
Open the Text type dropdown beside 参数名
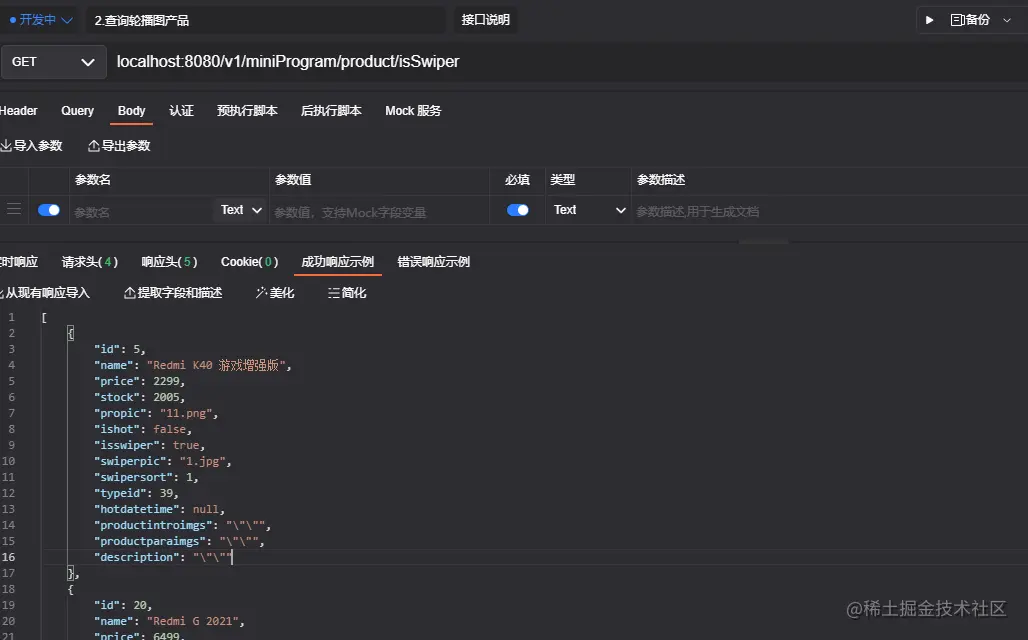(x=241, y=210)
